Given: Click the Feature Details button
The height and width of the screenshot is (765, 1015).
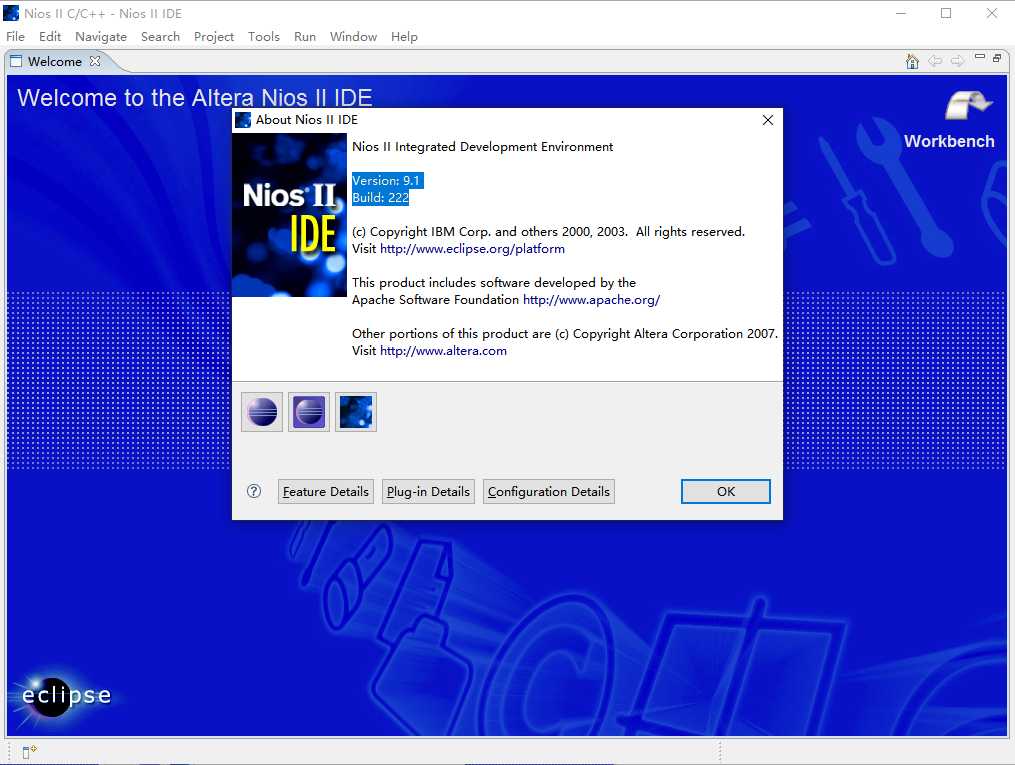Looking at the screenshot, I should click(x=326, y=492).
